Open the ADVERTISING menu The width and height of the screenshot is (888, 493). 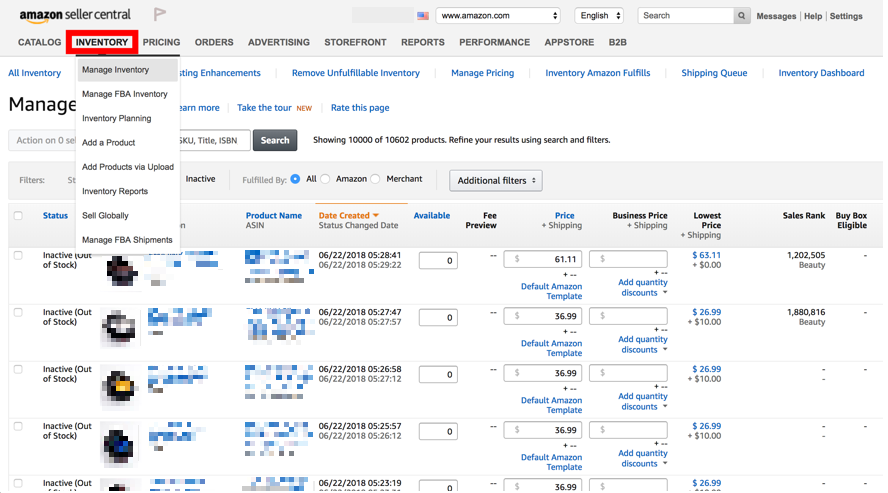[279, 42]
